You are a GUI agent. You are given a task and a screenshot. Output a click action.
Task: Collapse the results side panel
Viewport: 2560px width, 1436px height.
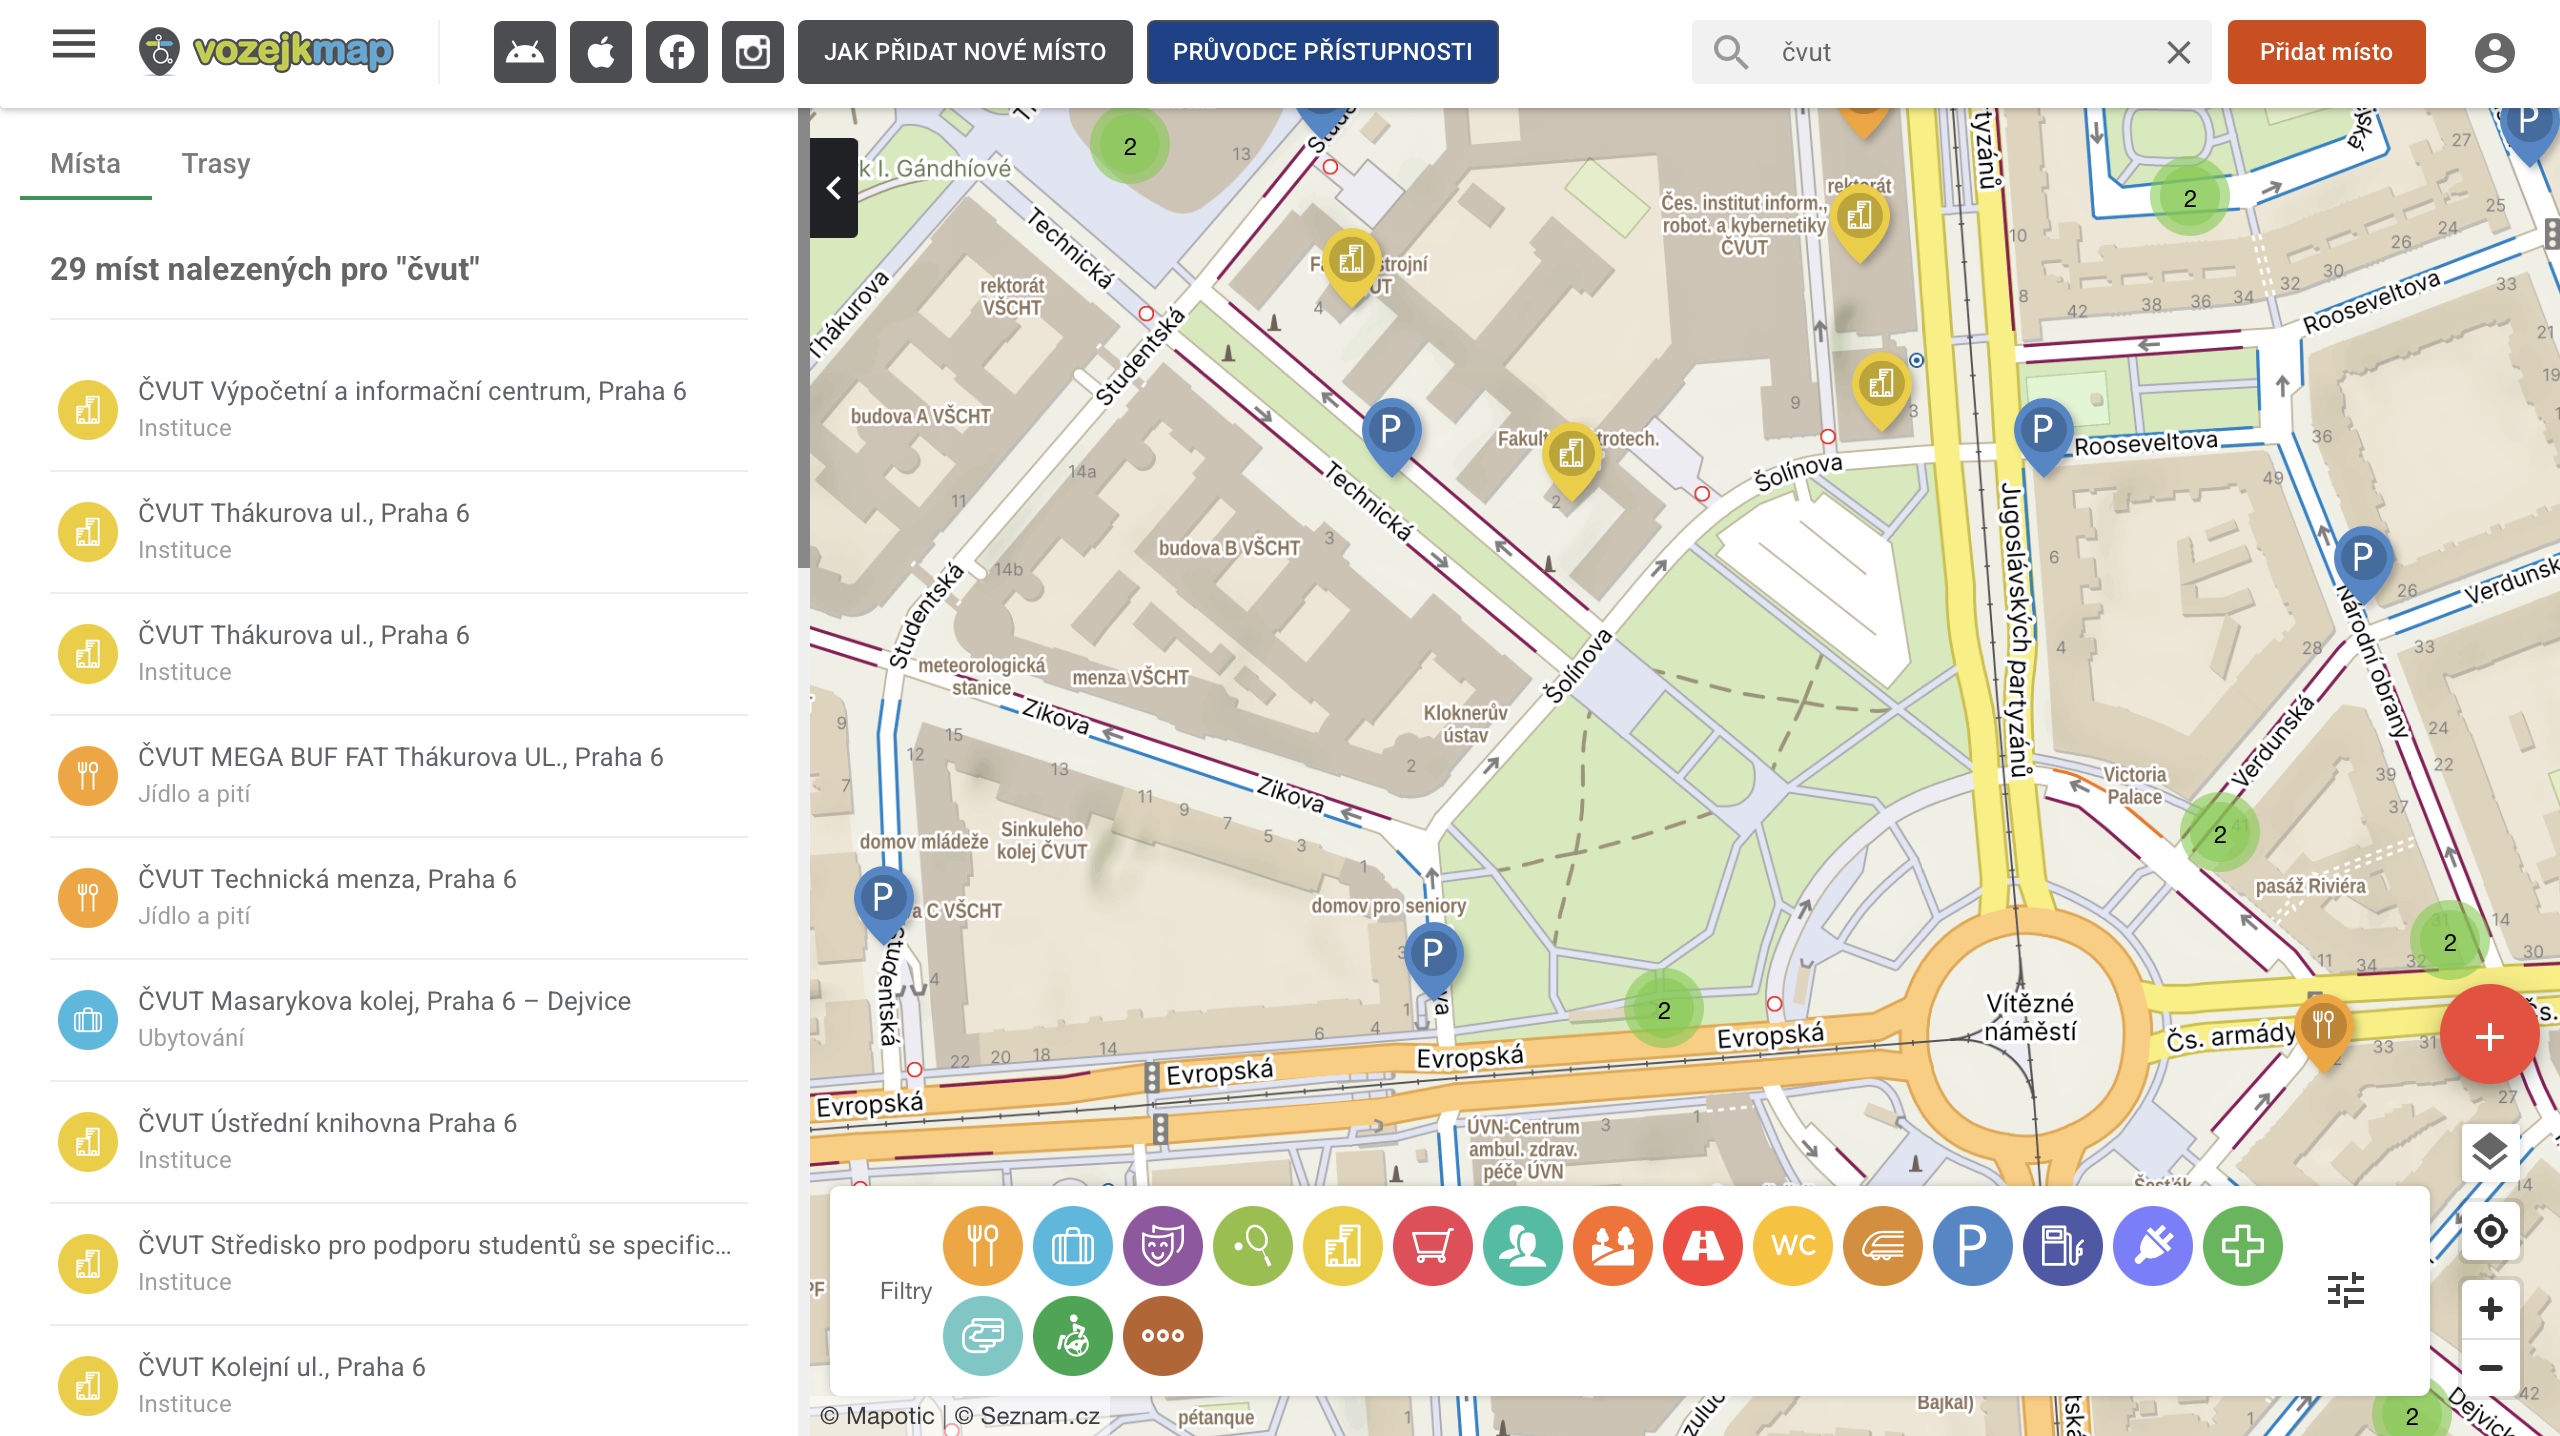[833, 188]
